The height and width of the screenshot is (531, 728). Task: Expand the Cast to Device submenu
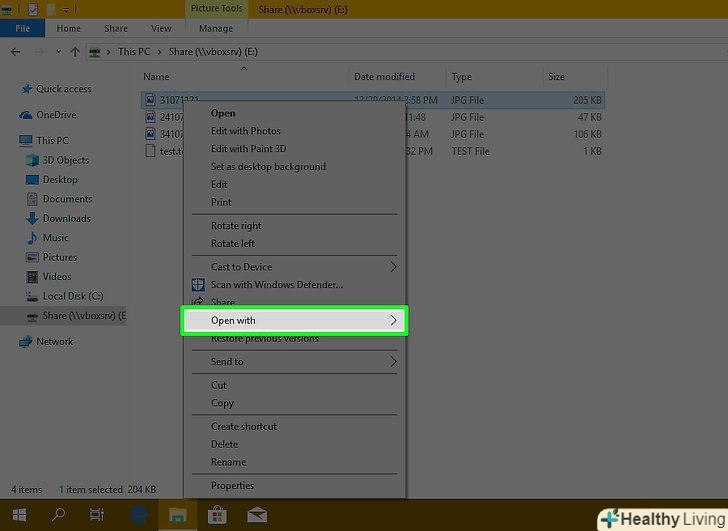click(x=393, y=267)
